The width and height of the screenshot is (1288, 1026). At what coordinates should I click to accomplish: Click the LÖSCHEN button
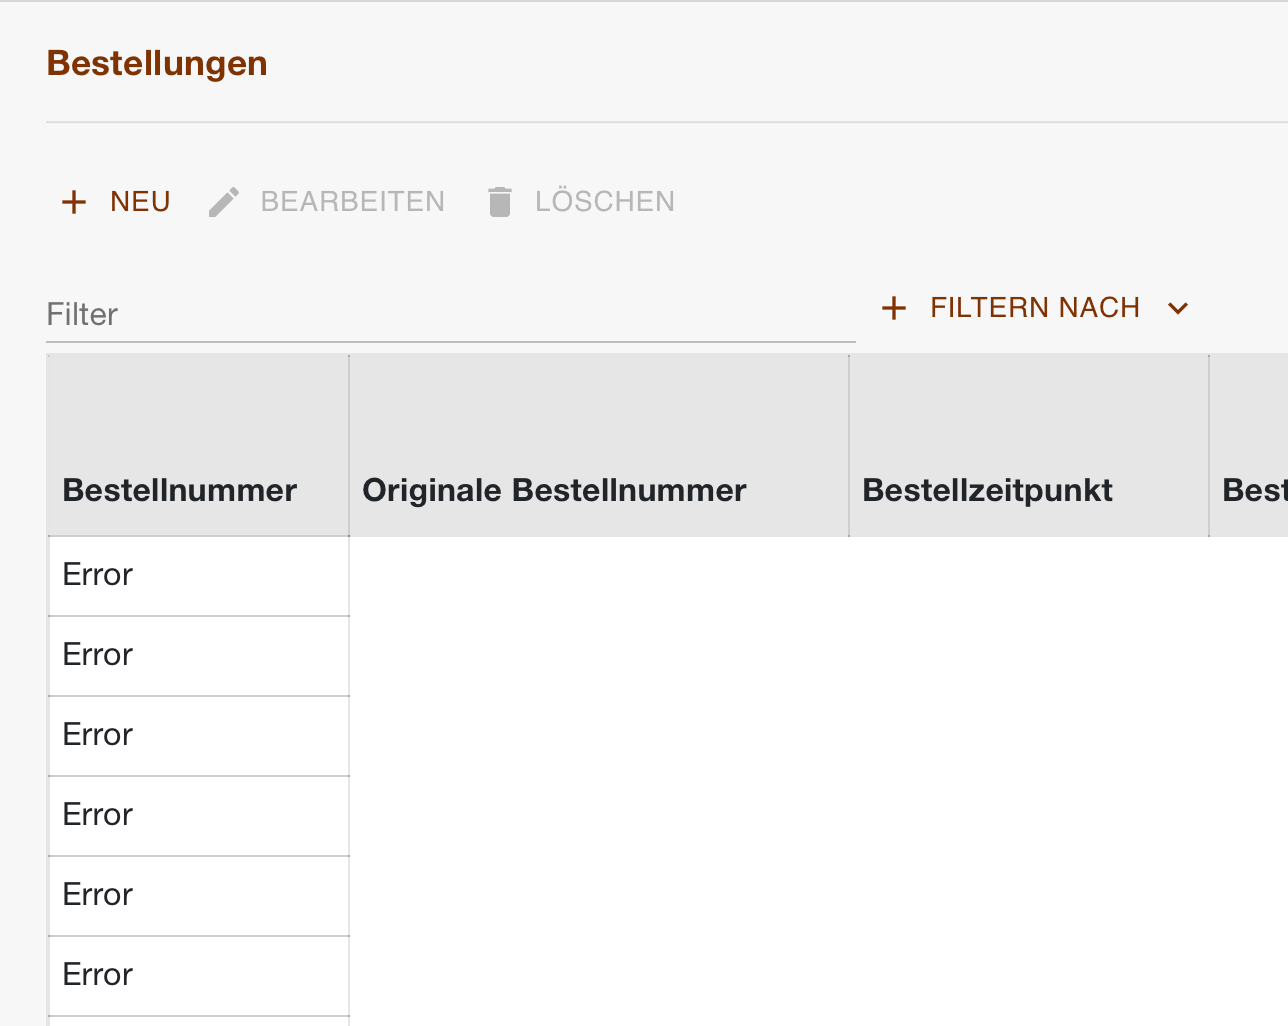click(605, 201)
